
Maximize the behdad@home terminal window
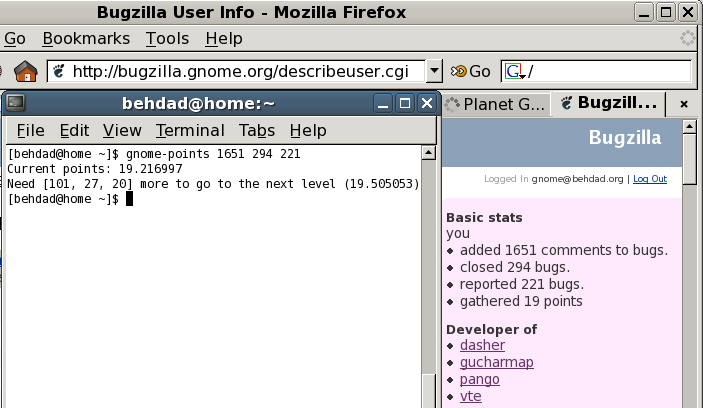pos(405,104)
